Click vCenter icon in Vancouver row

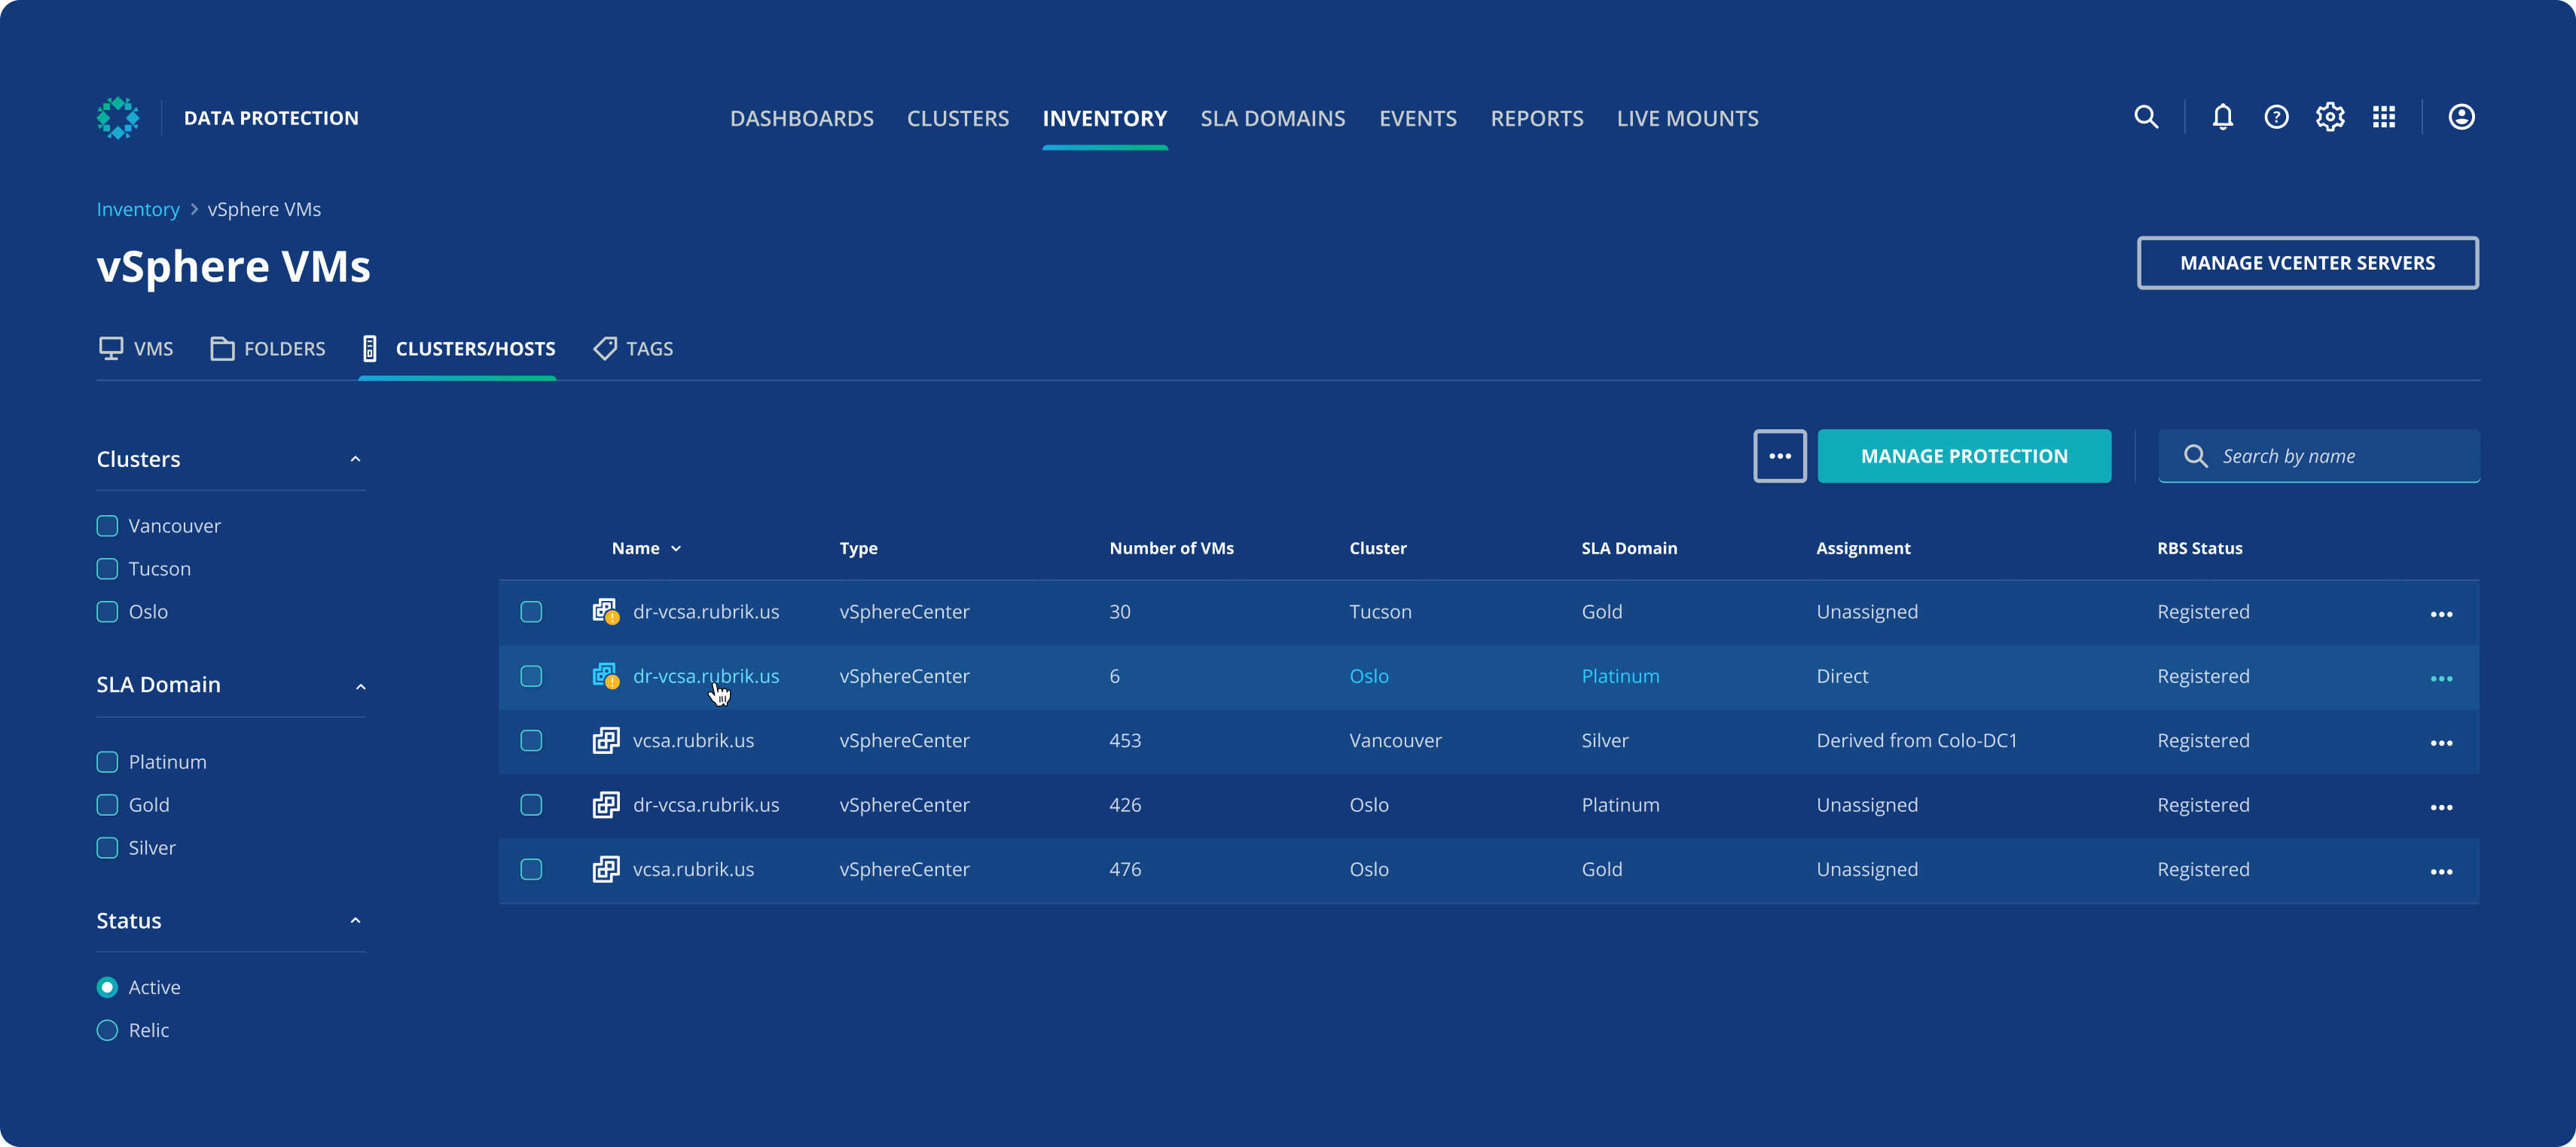[605, 740]
